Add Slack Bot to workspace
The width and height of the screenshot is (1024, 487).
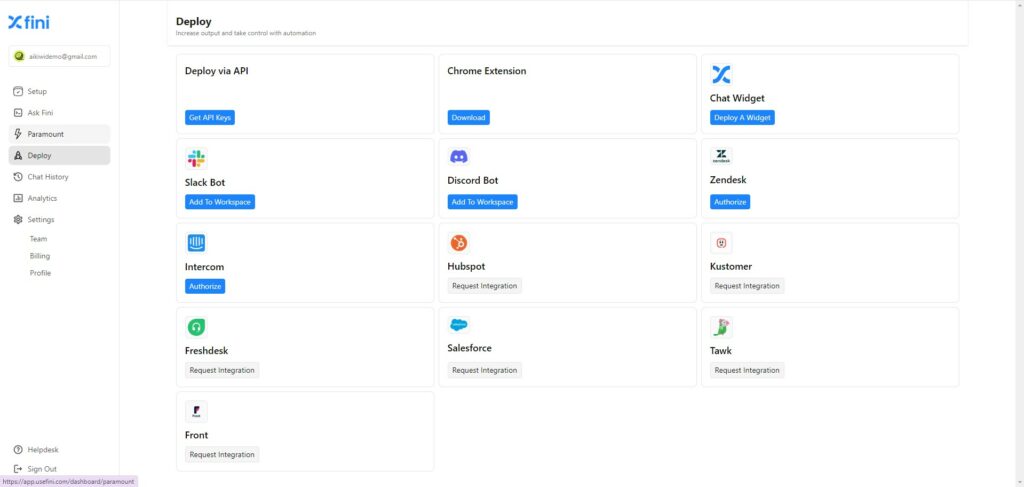click(219, 202)
